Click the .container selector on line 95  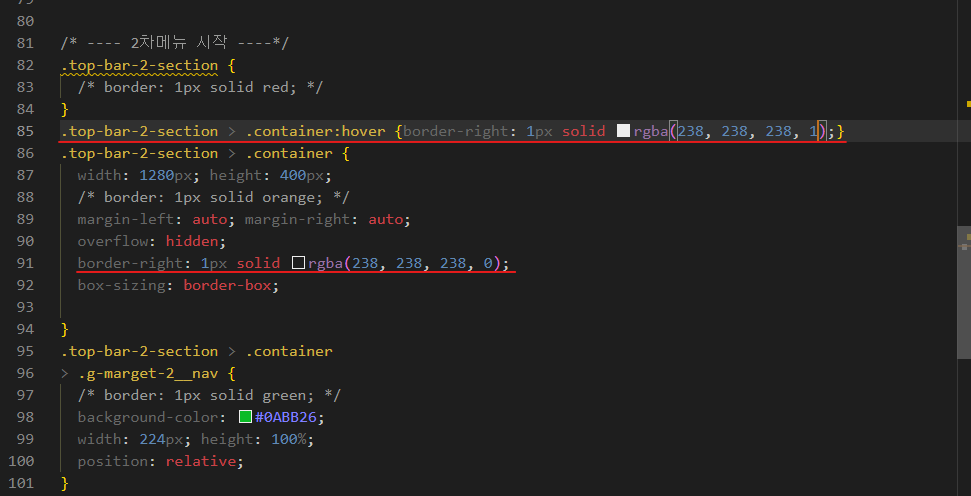(x=289, y=351)
